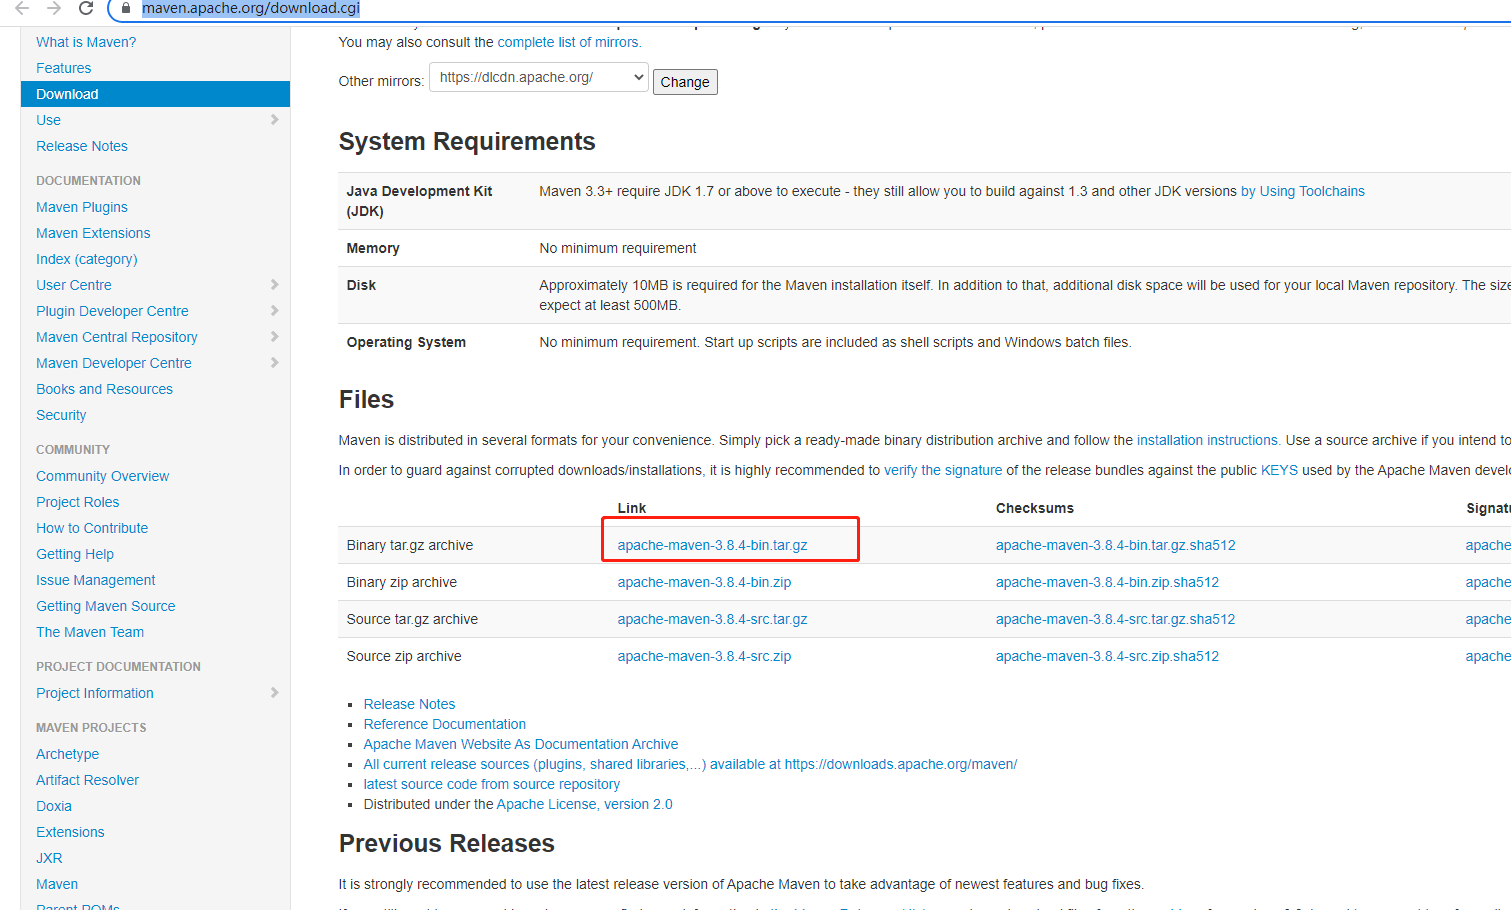The image size is (1511, 910).
Task: Open apache-maven-3.8.4-bin.tar.gz.sha512 checksum
Action: (1116, 545)
